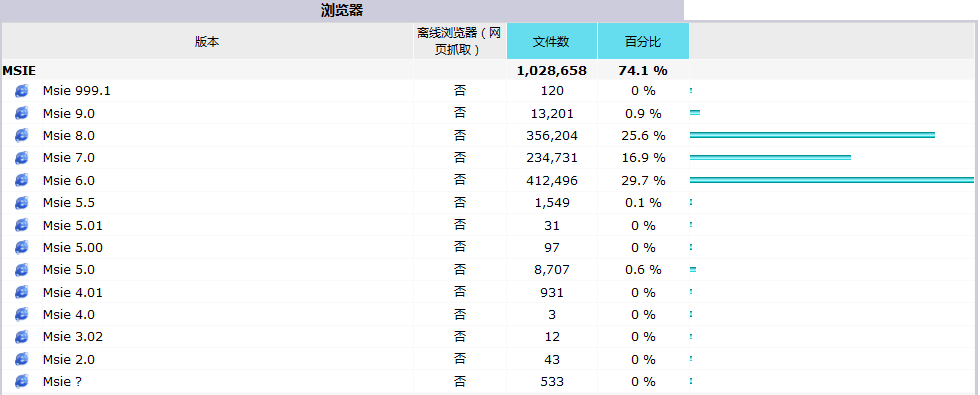The height and width of the screenshot is (395, 980).
Task: Click the 离线浏览器 column header
Action: (x=459, y=41)
